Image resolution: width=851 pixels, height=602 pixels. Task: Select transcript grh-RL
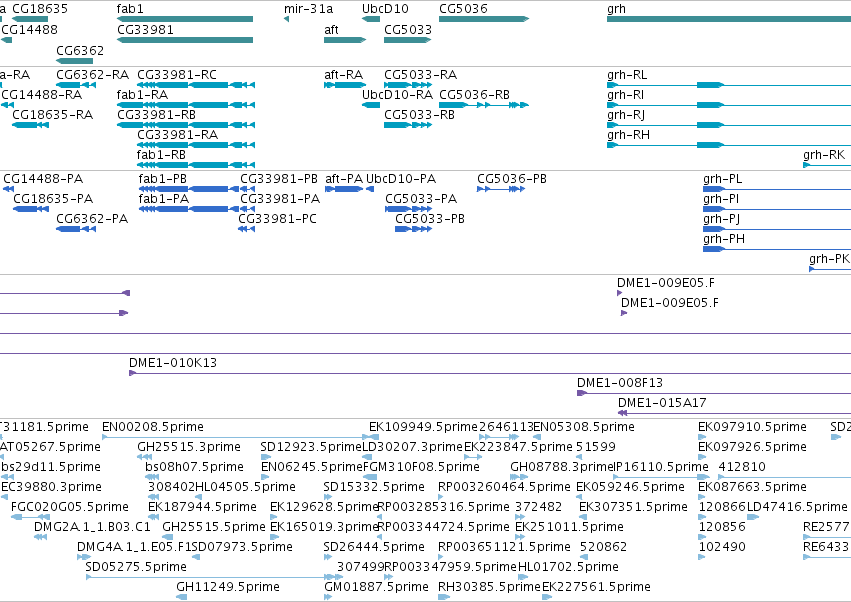pos(729,85)
